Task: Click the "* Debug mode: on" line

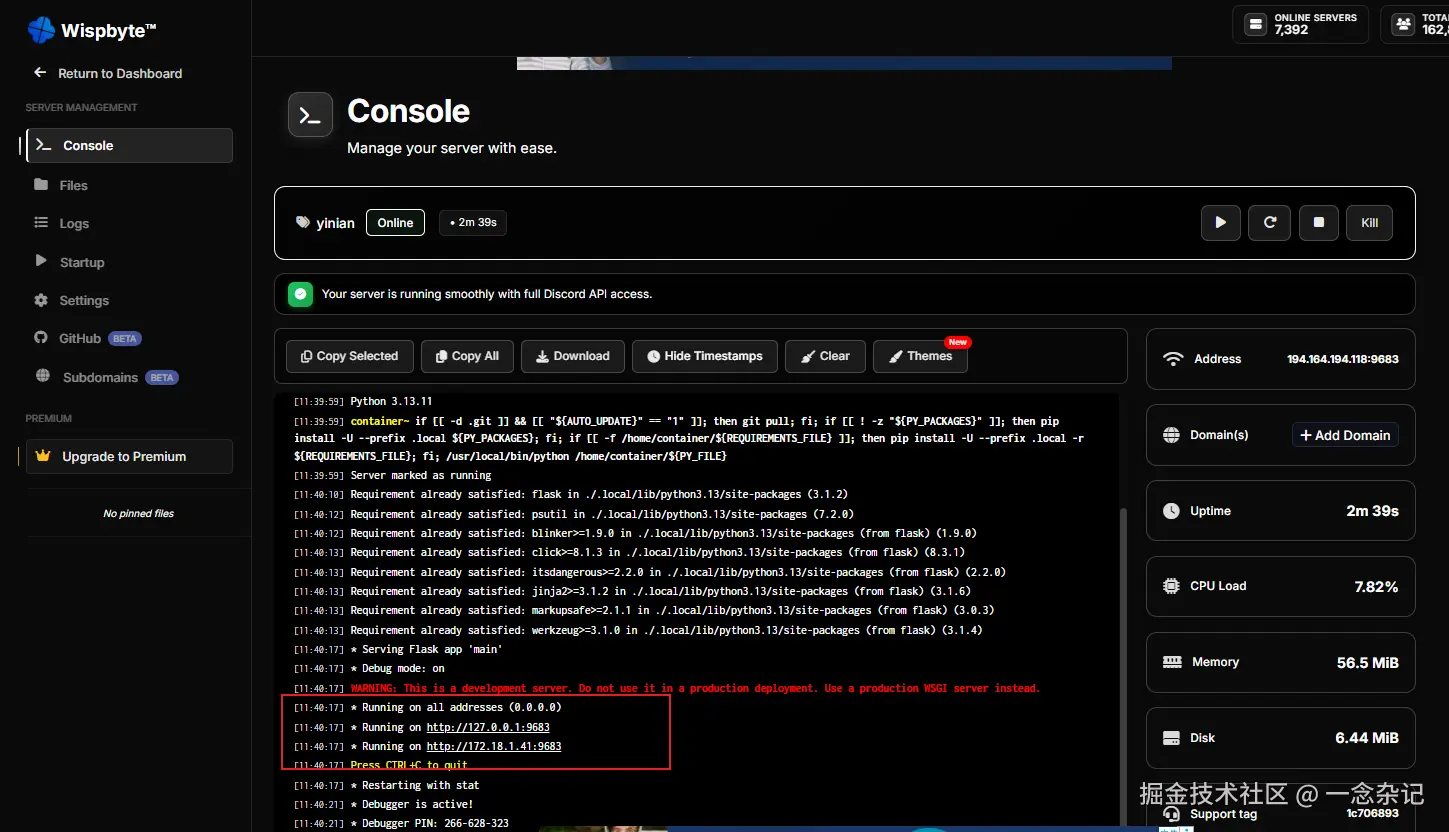Action: pos(397,668)
